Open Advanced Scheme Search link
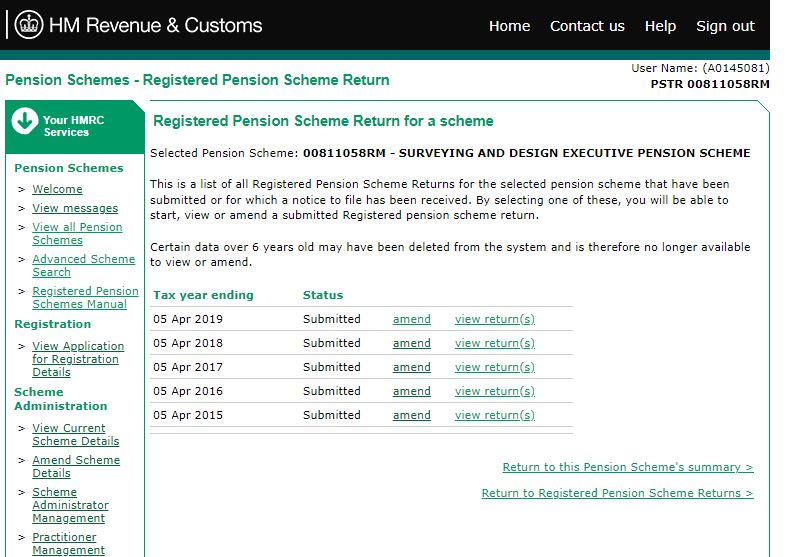Image resolution: width=790 pixels, height=557 pixels. pos(84,265)
